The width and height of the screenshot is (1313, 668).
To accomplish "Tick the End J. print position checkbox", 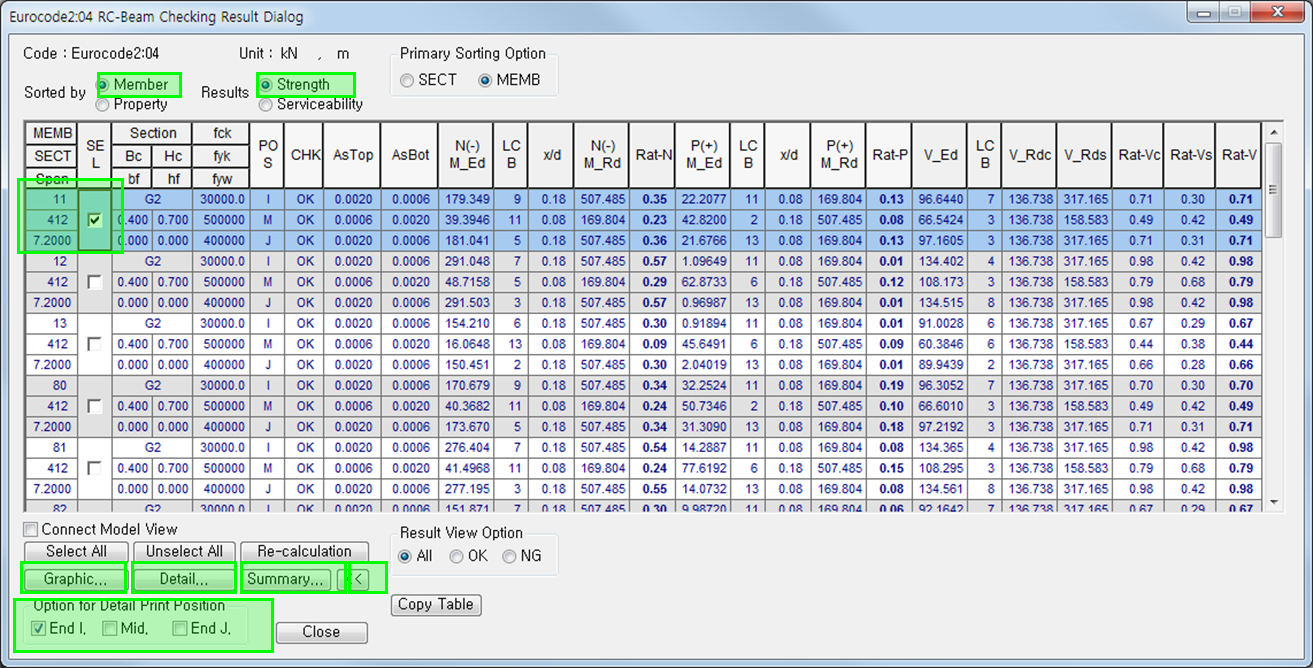I will 180,628.
